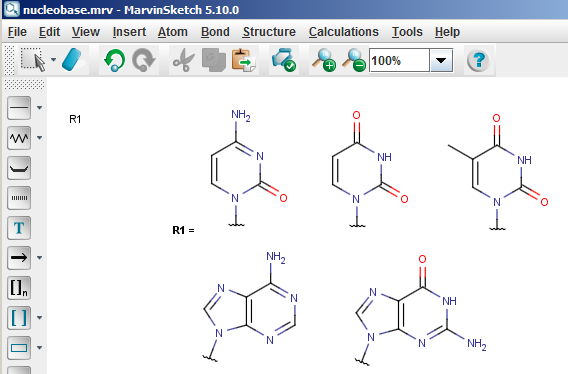Open the Help menu
The width and height of the screenshot is (568, 374).
[447, 32]
